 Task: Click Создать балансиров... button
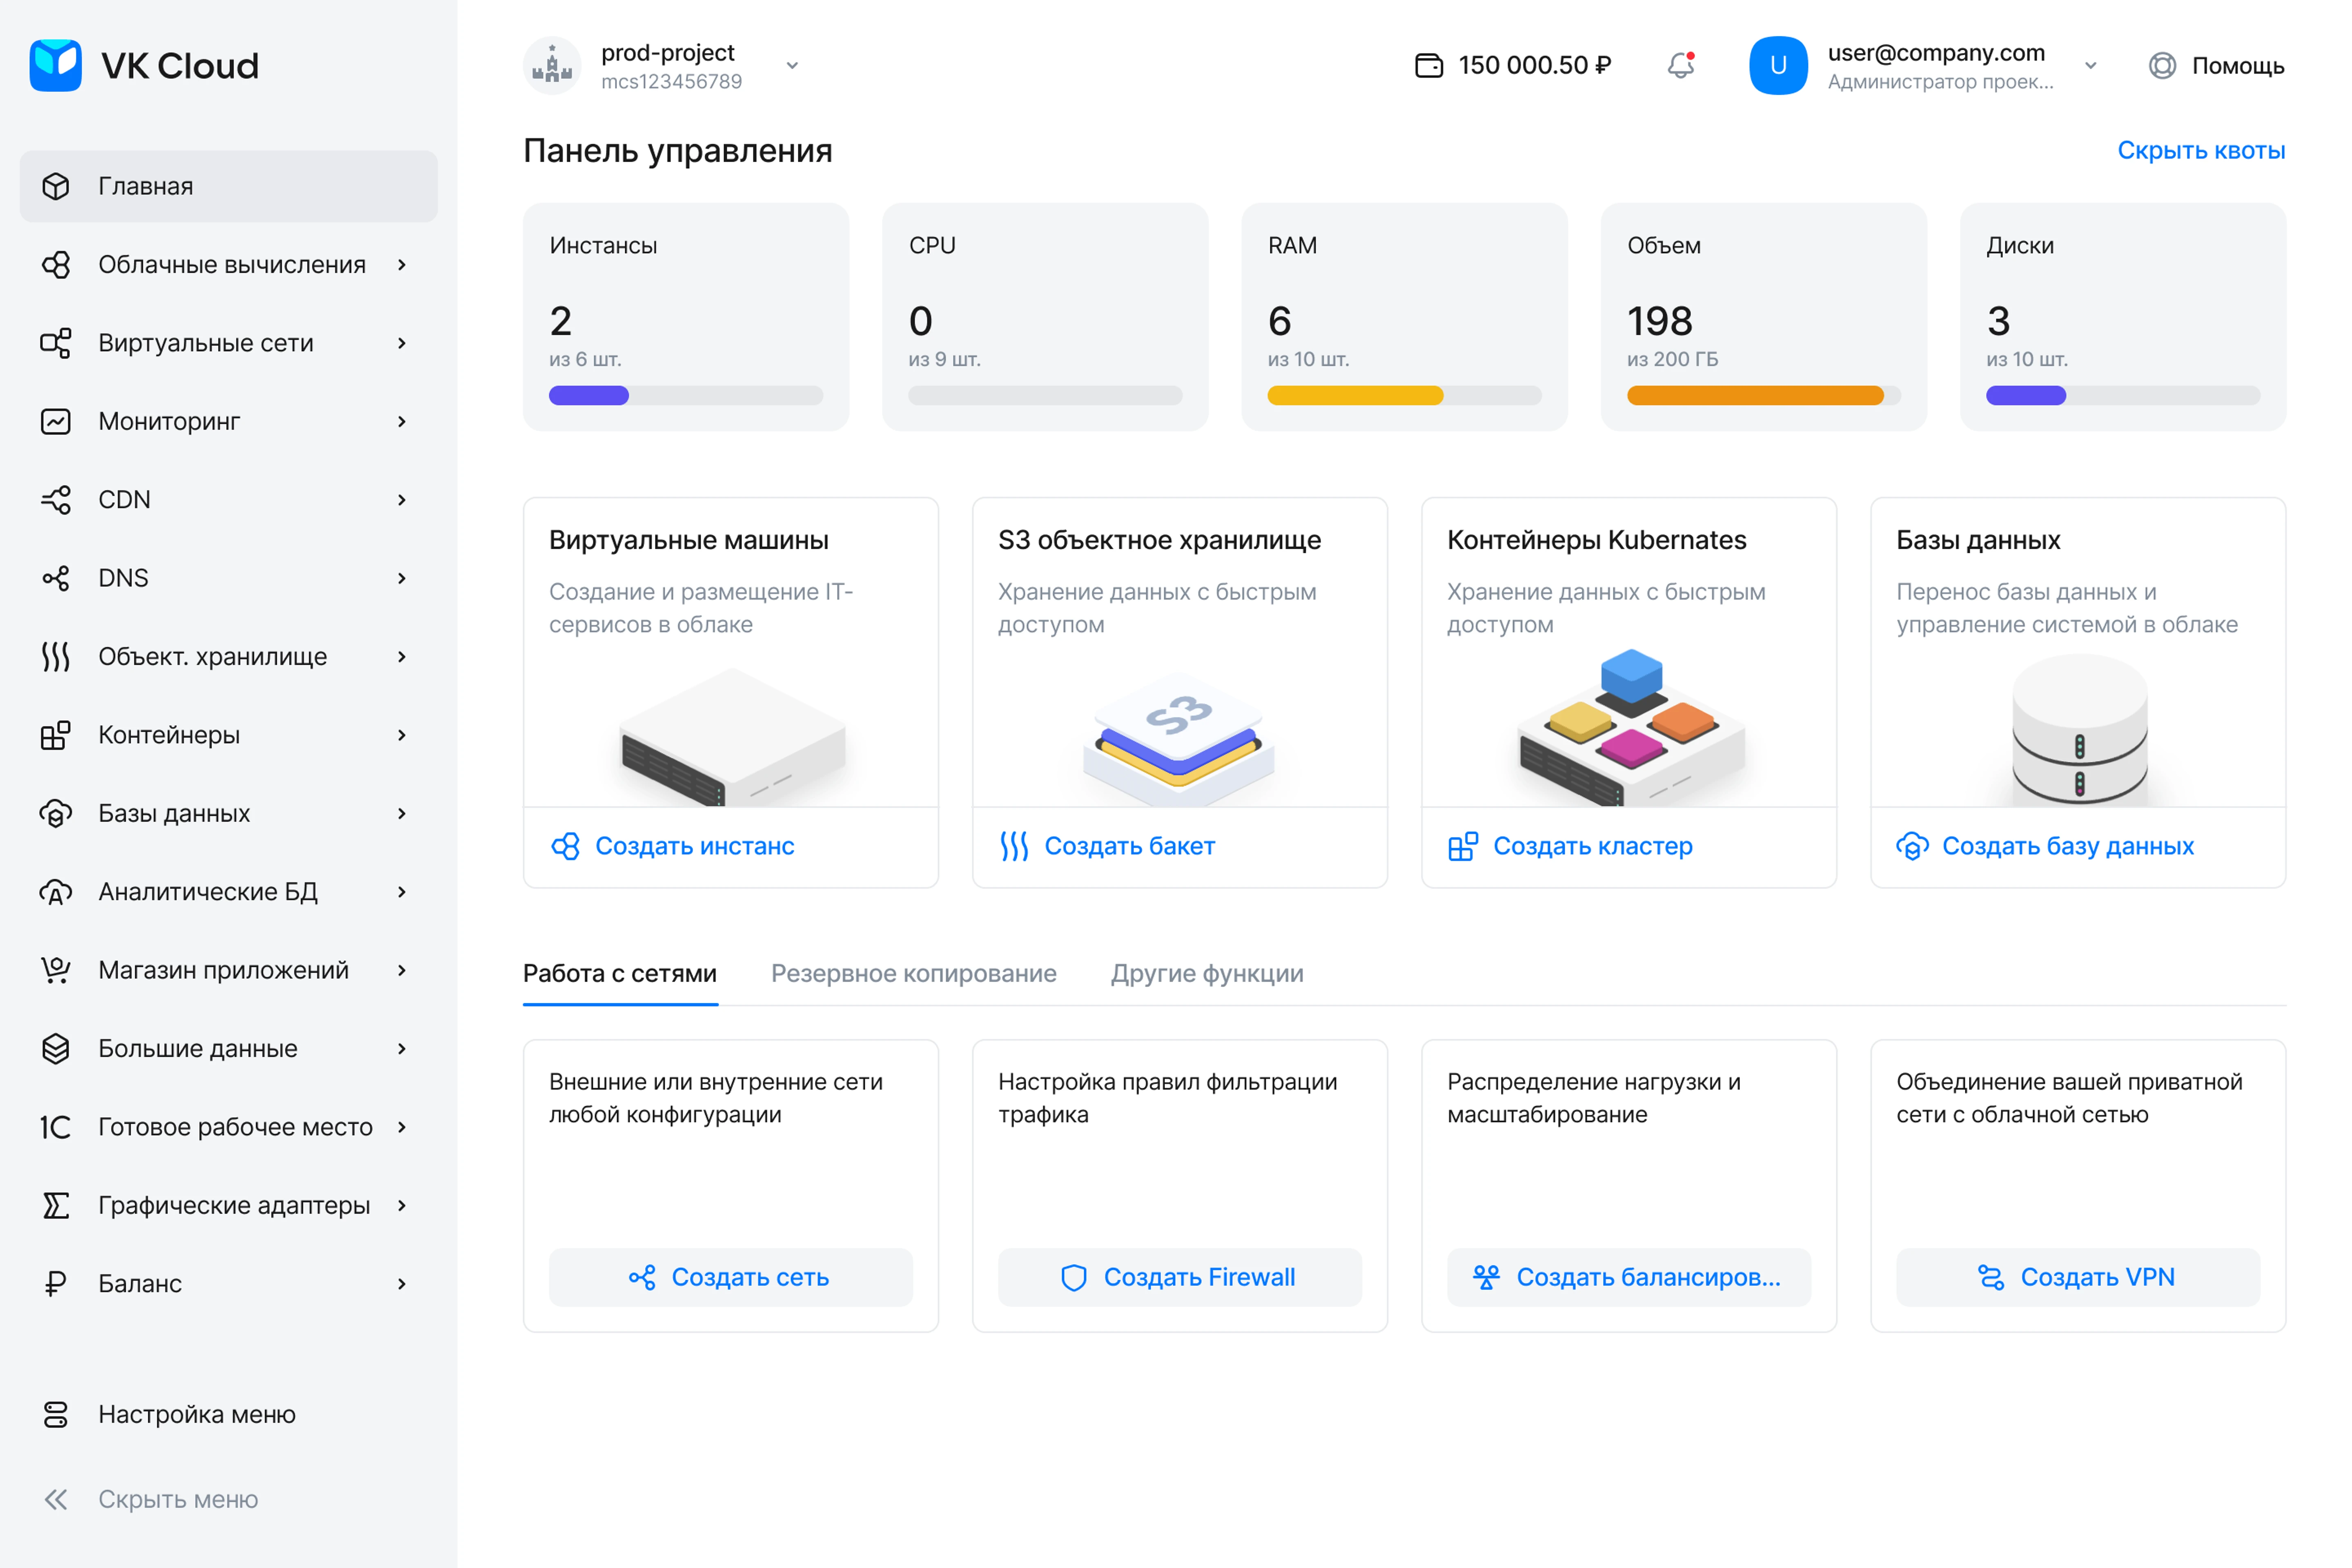pos(1629,1277)
